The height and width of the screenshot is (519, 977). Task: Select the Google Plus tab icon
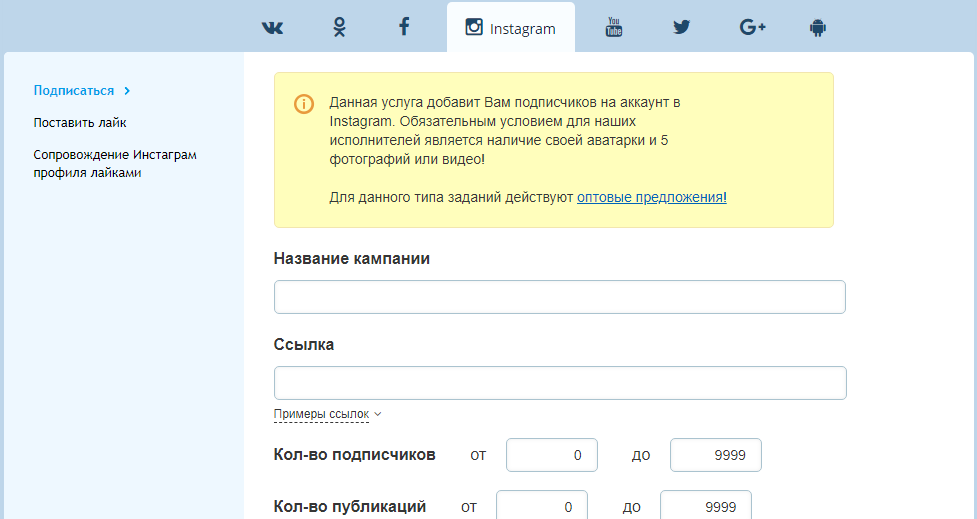click(x=752, y=28)
